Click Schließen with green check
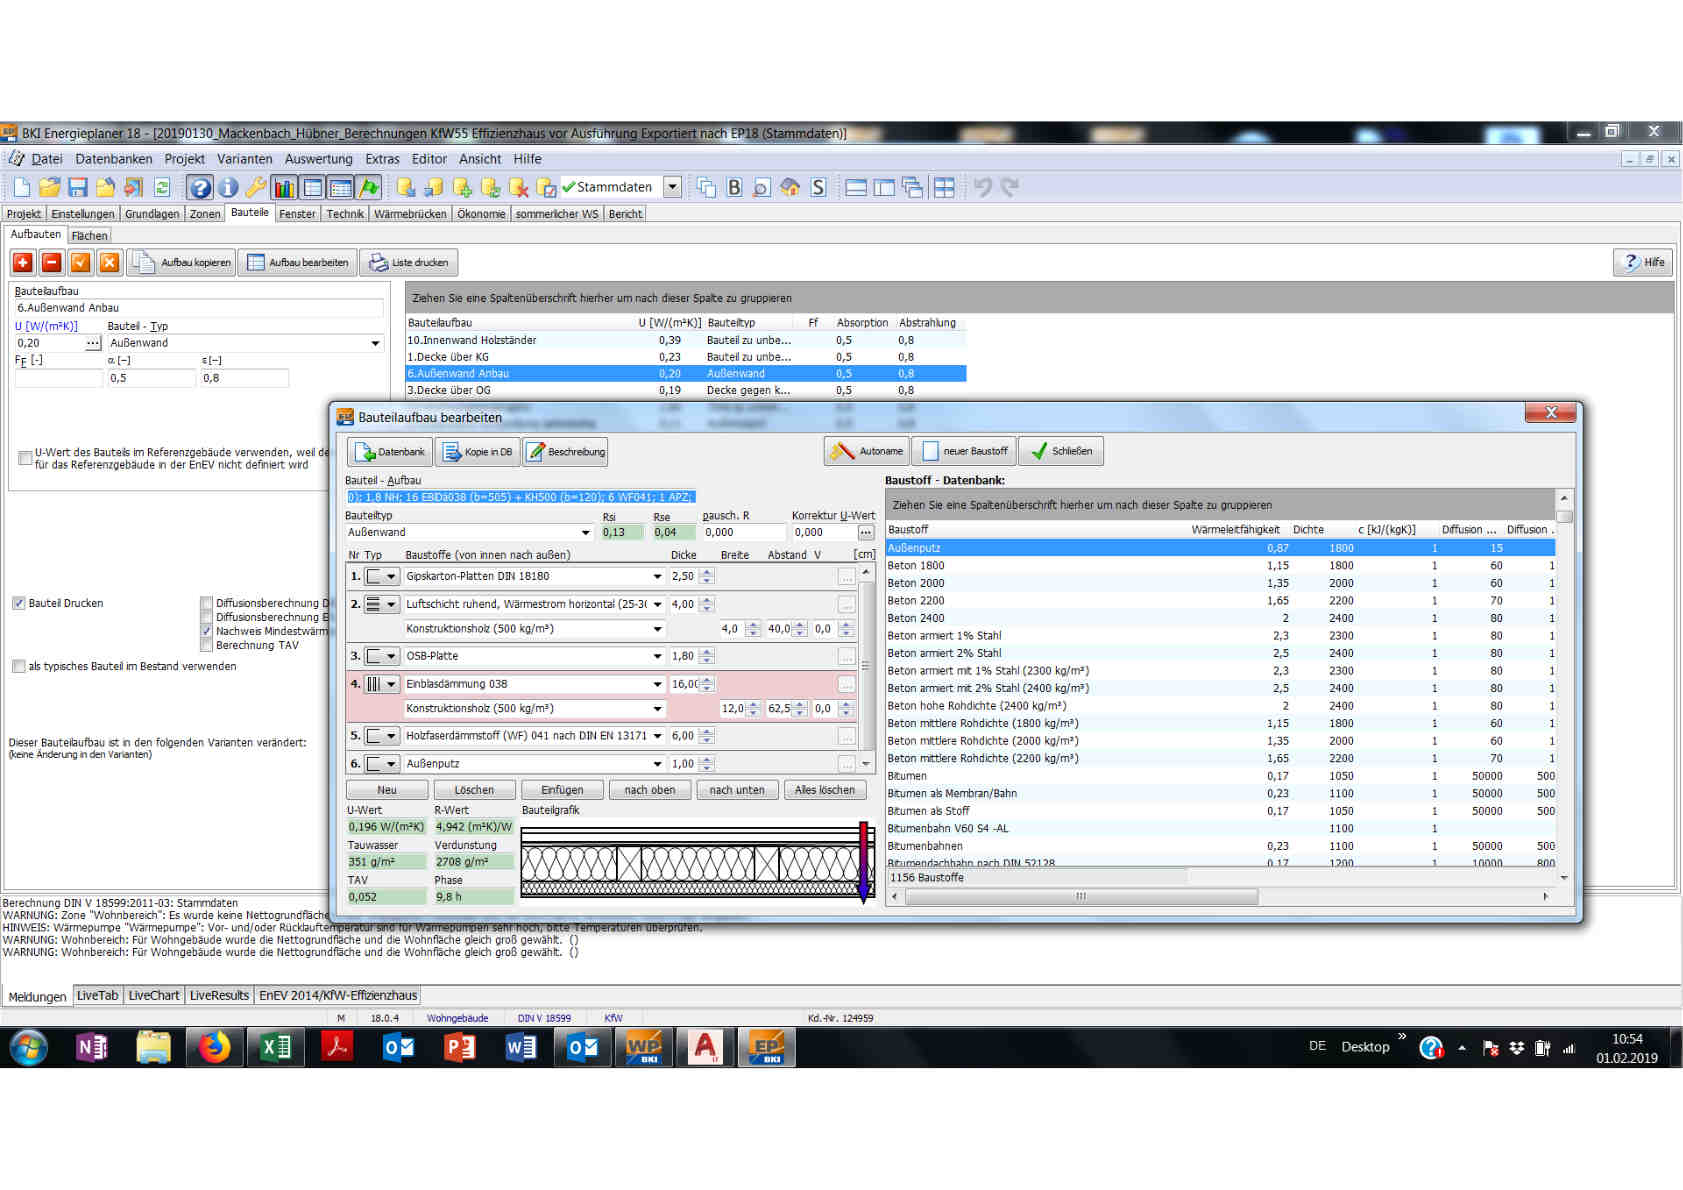Viewport: 1683px width, 1190px height. point(1061,451)
